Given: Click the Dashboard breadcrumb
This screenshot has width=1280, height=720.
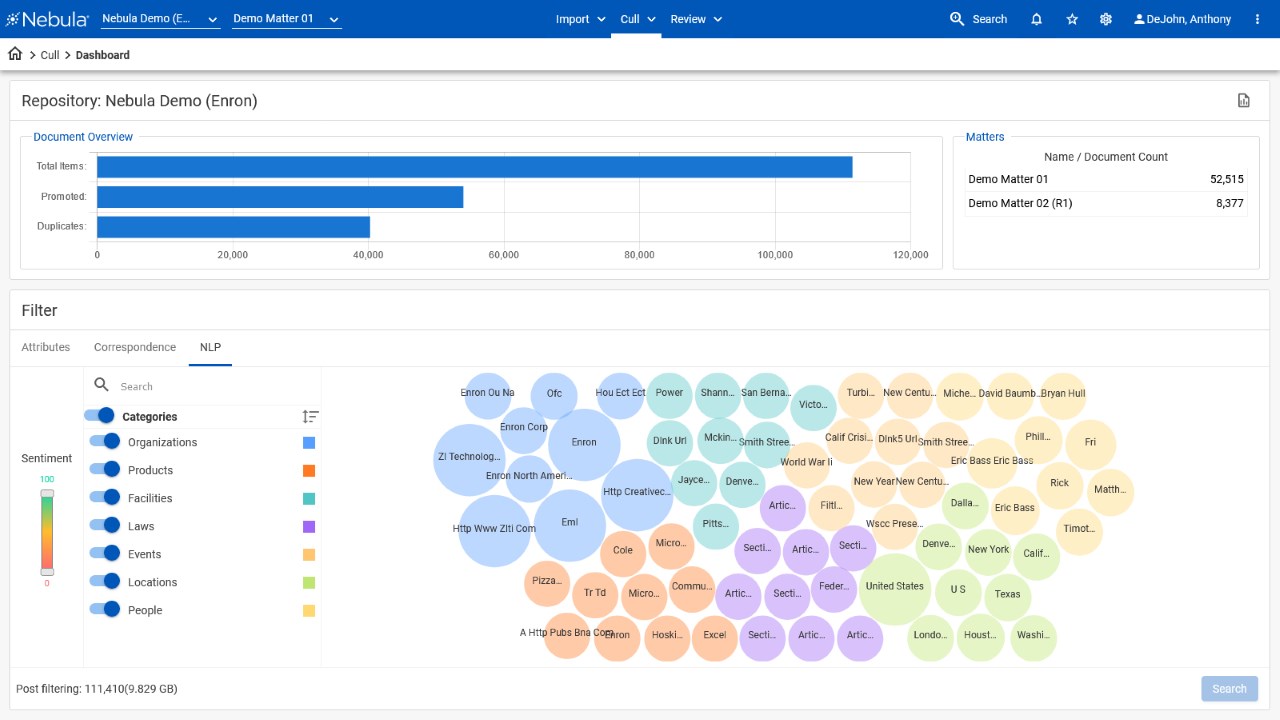Looking at the screenshot, I should tap(103, 55).
